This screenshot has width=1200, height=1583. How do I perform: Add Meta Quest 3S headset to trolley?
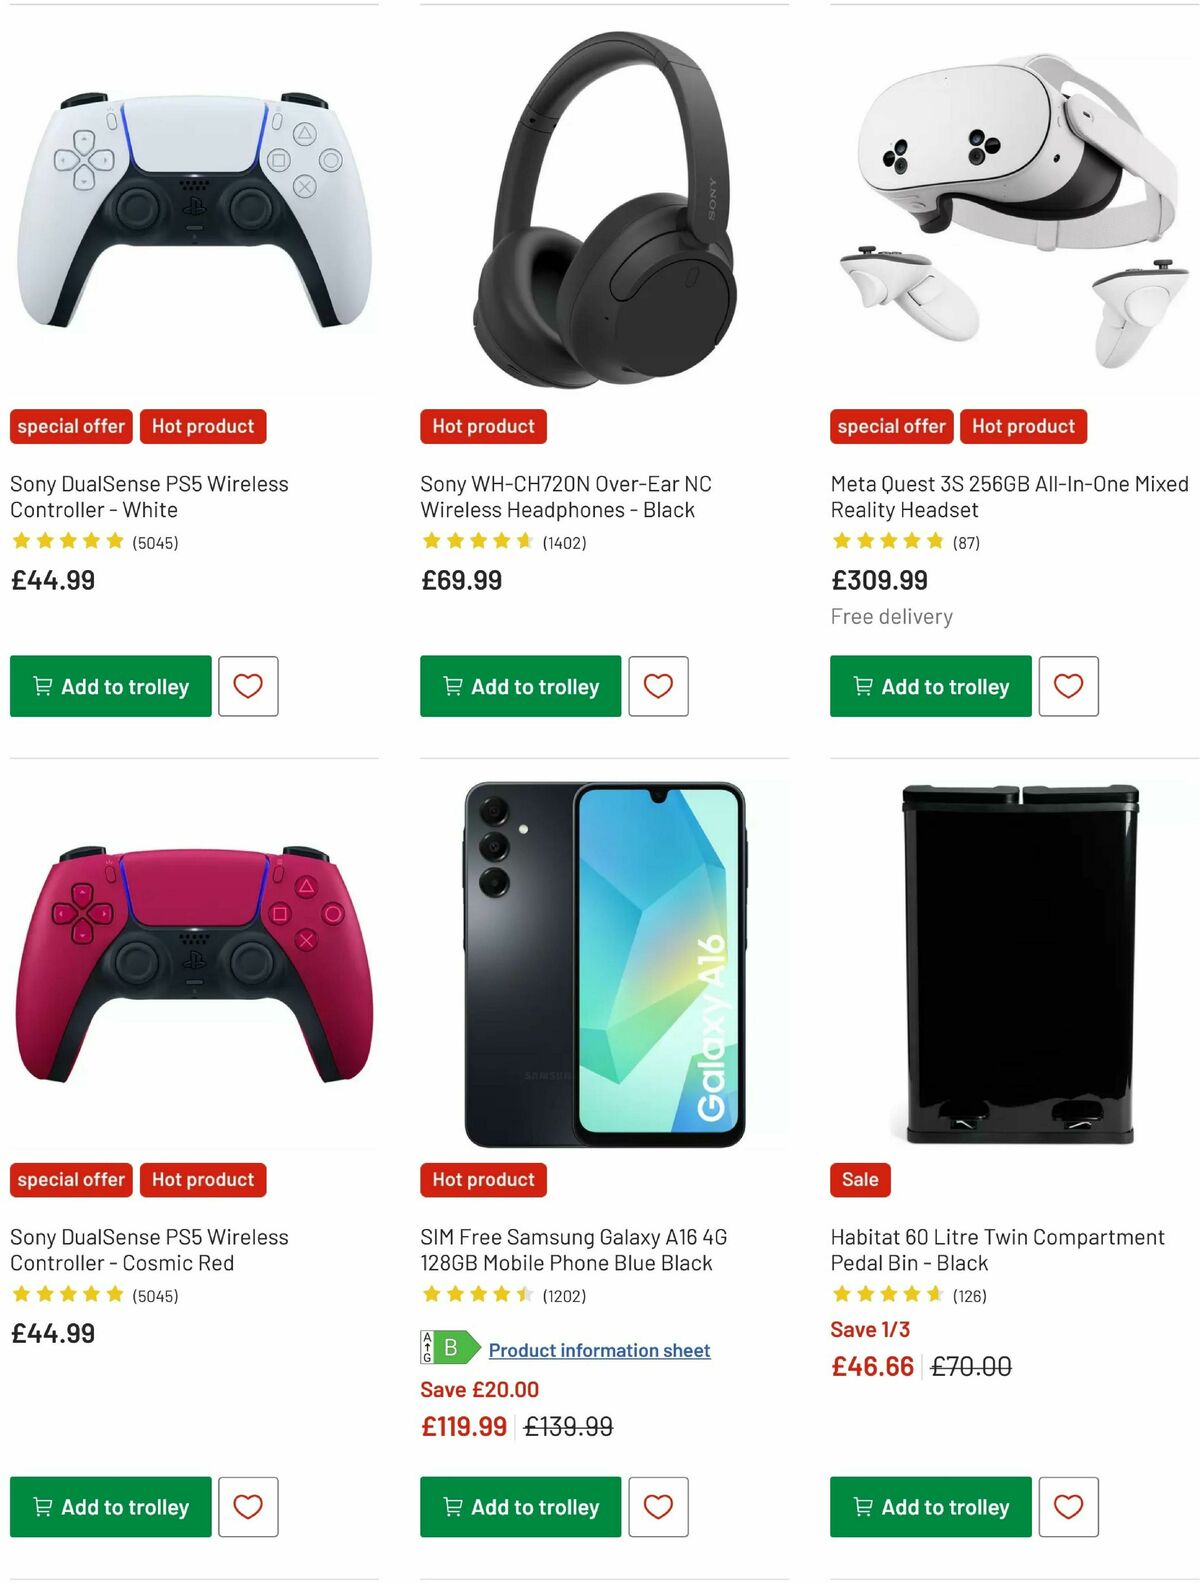pyautogui.click(x=929, y=686)
